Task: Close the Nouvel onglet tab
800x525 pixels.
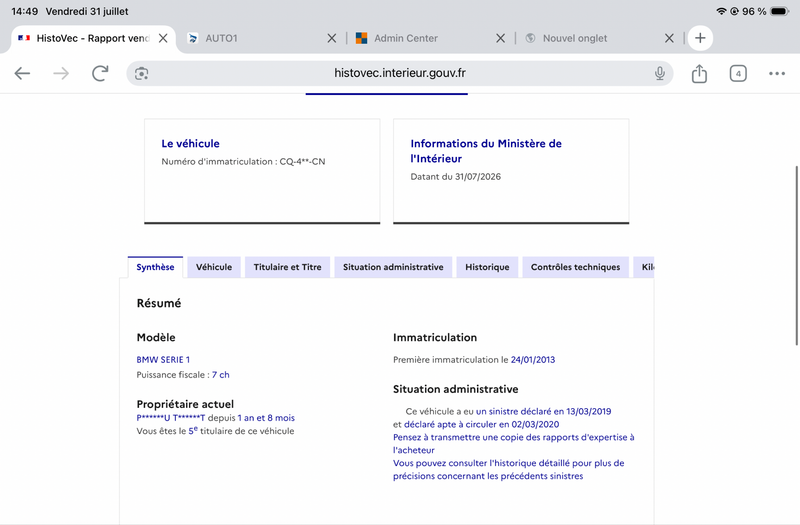Action: click(x=669, y=38)
